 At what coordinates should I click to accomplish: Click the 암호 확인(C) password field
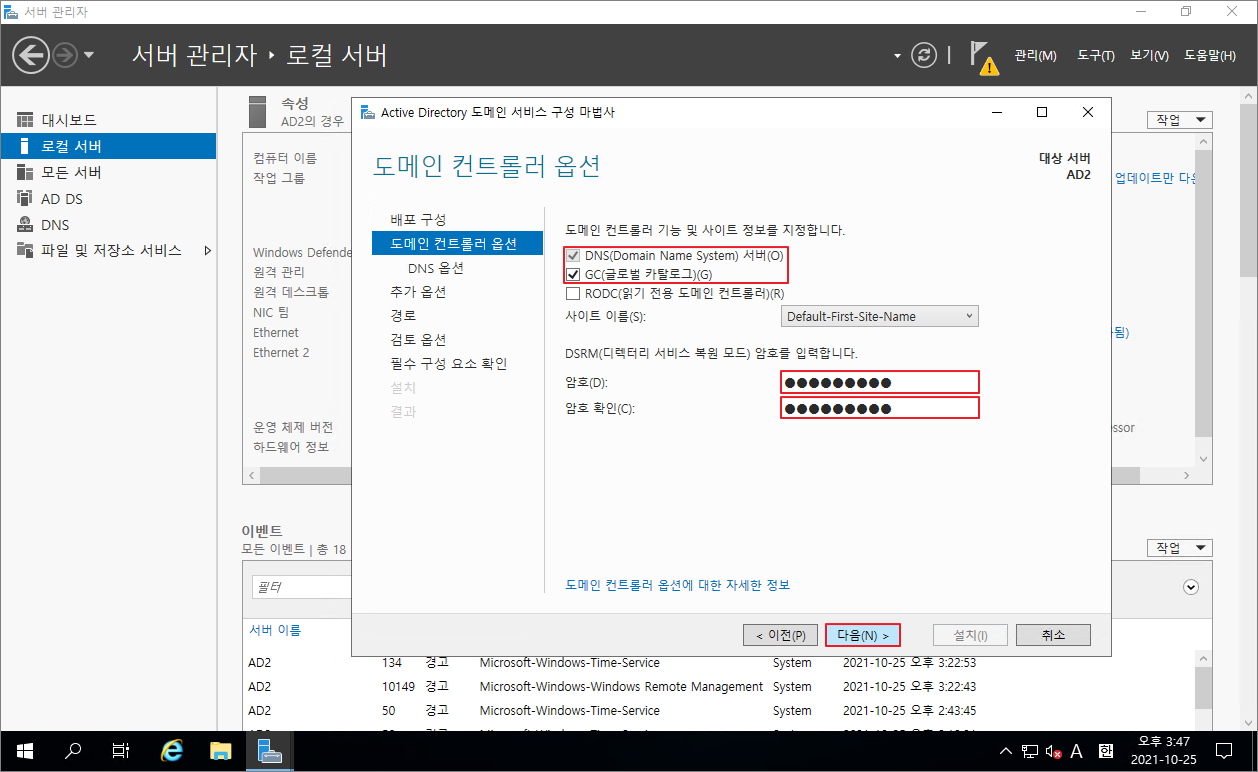[879, 408]
